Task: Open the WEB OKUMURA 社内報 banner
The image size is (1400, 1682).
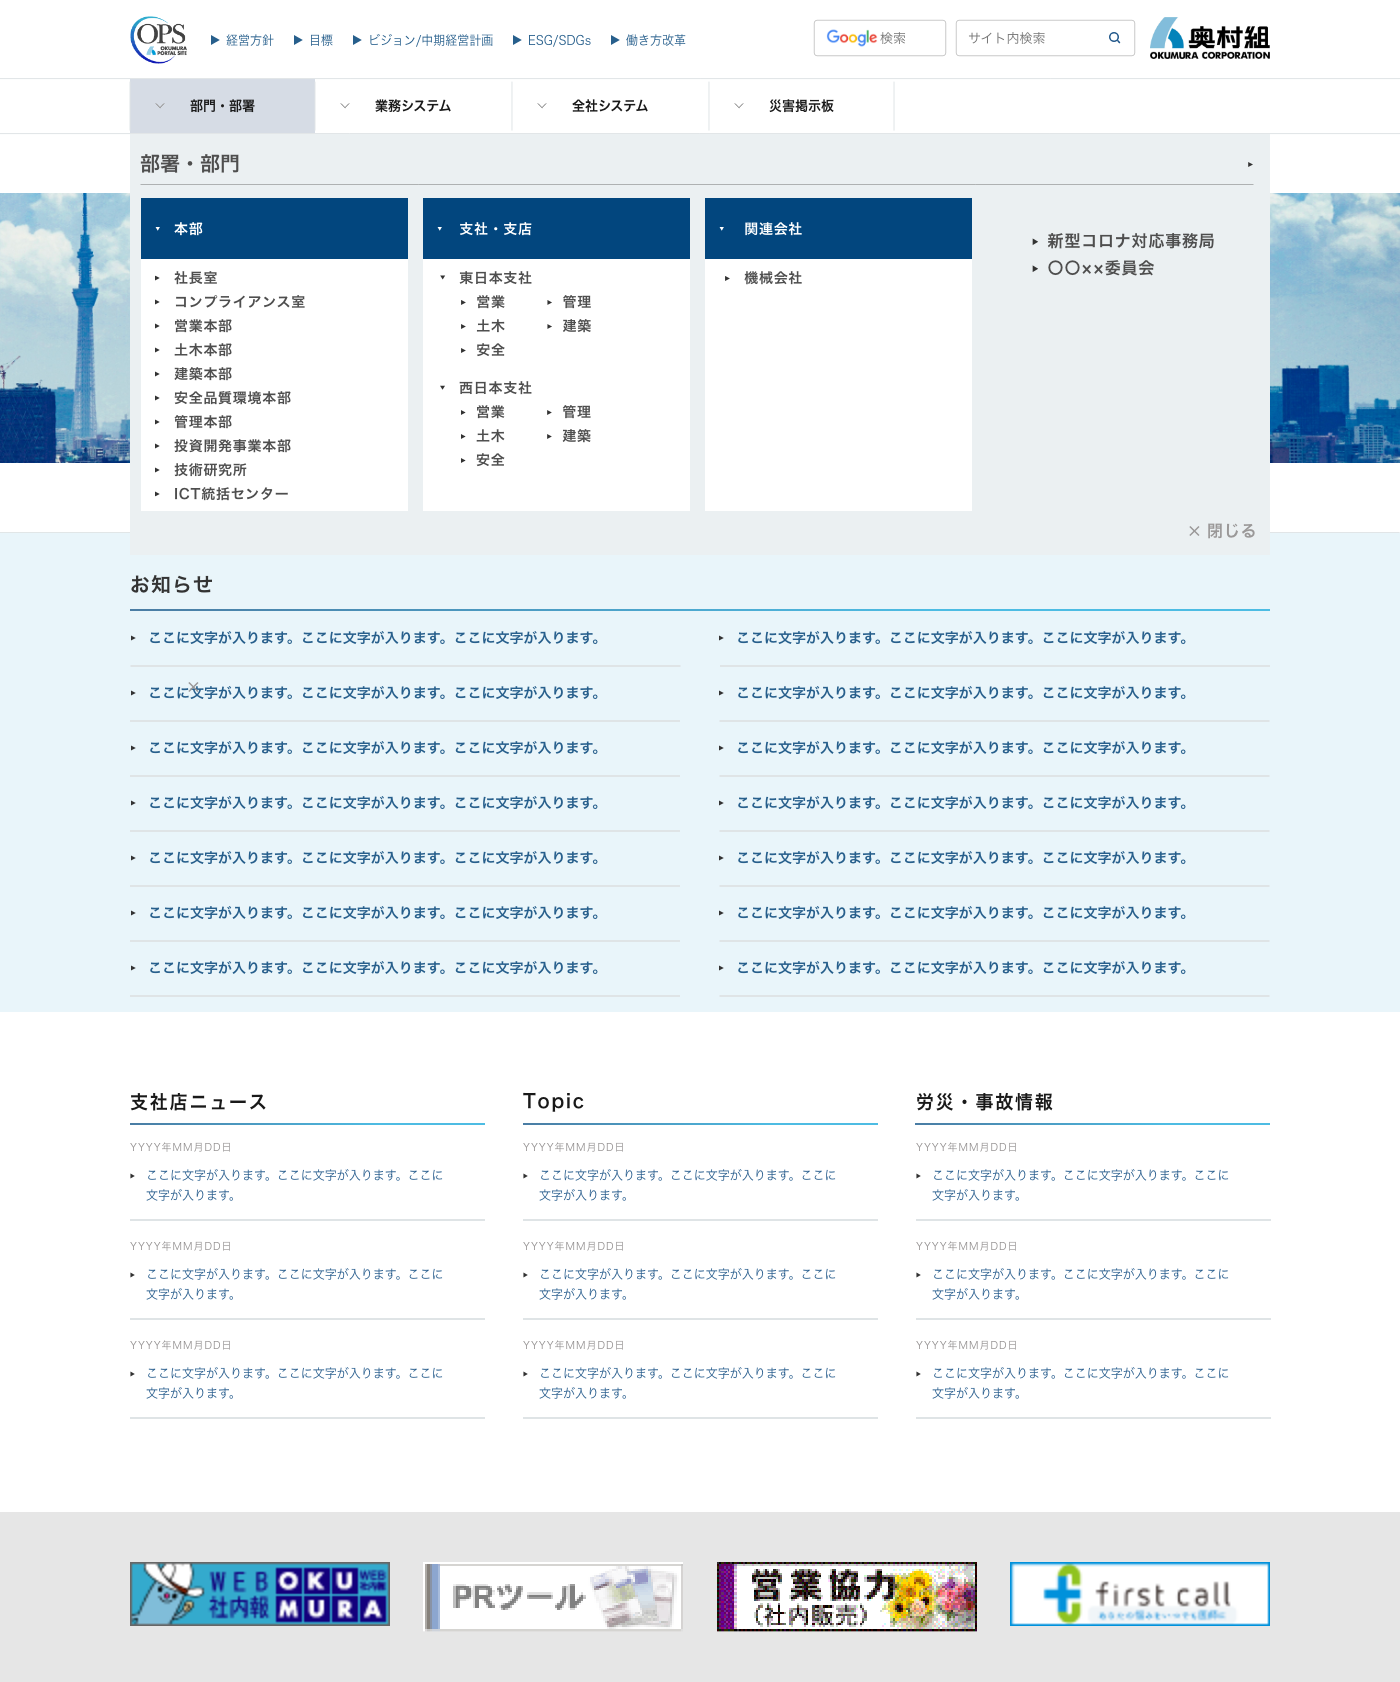Action: tap(260, 1594)
